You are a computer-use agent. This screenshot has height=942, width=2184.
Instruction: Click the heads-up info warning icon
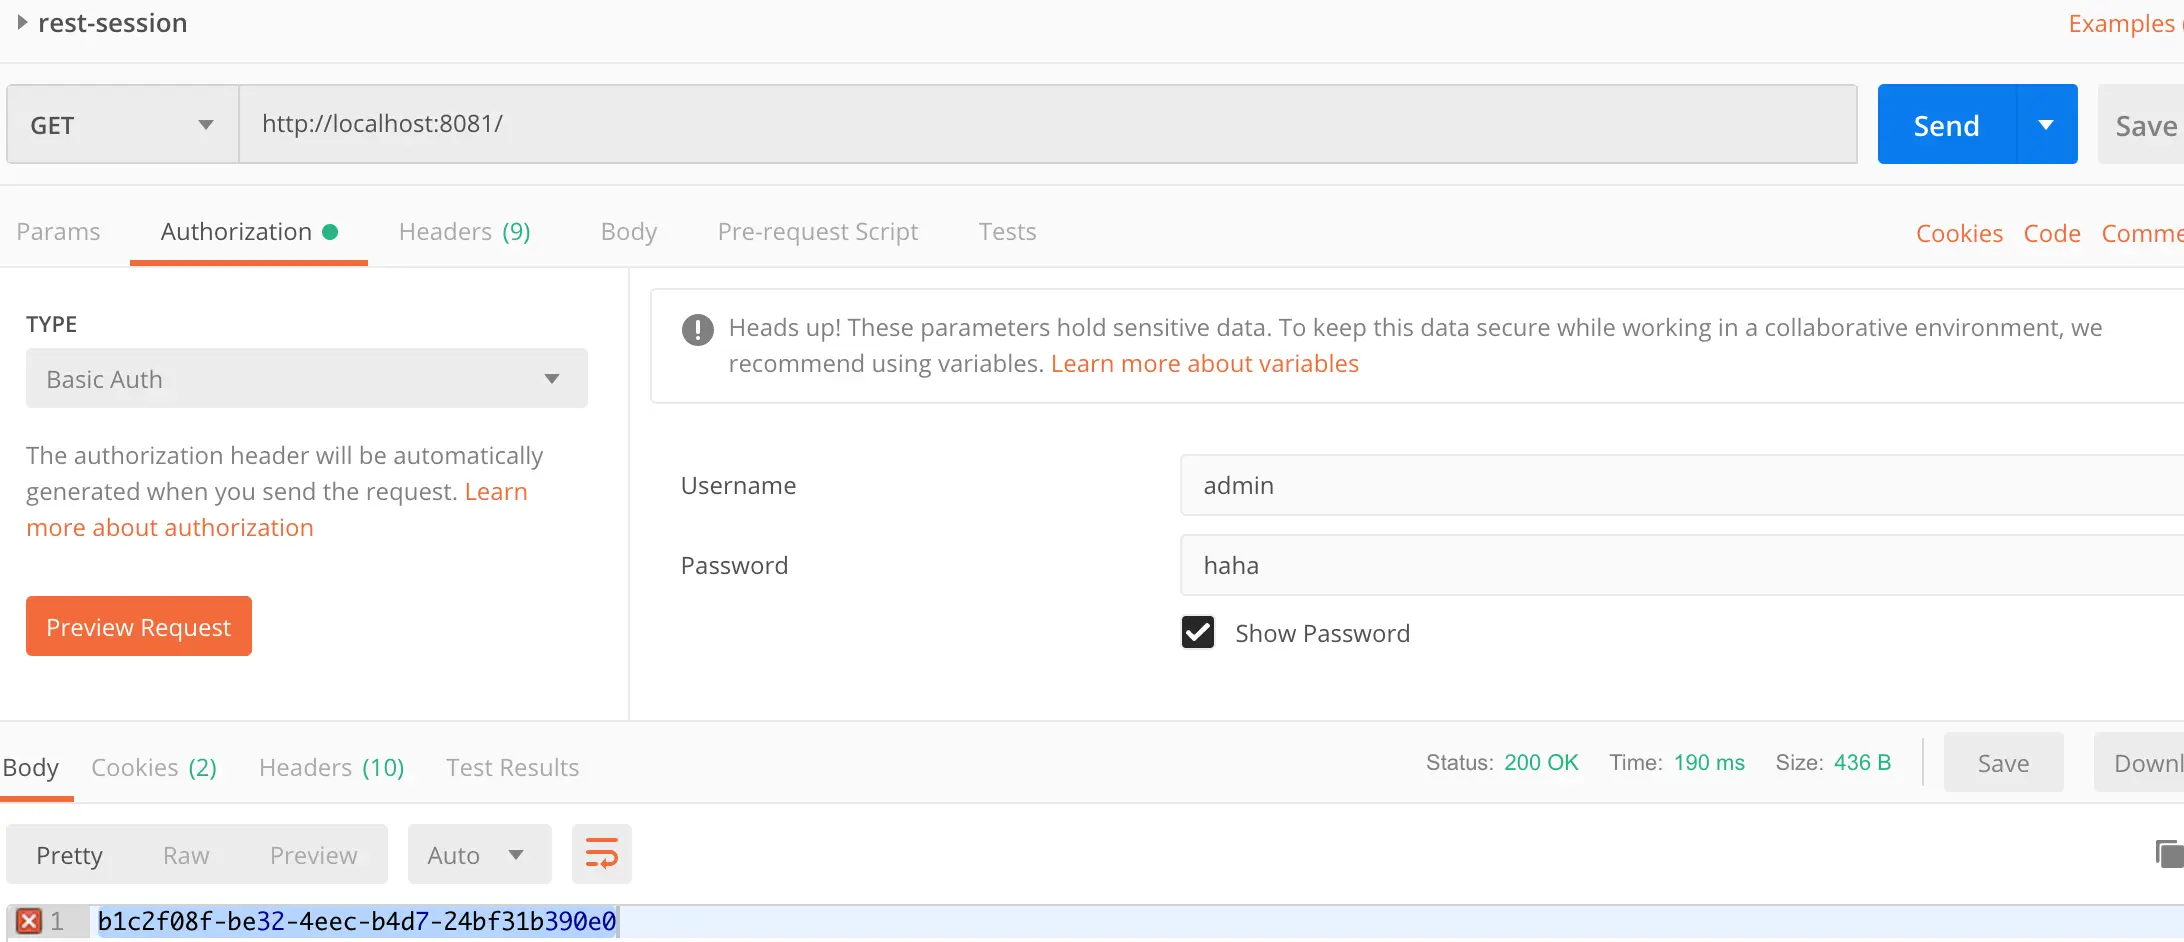pos(697,329)
